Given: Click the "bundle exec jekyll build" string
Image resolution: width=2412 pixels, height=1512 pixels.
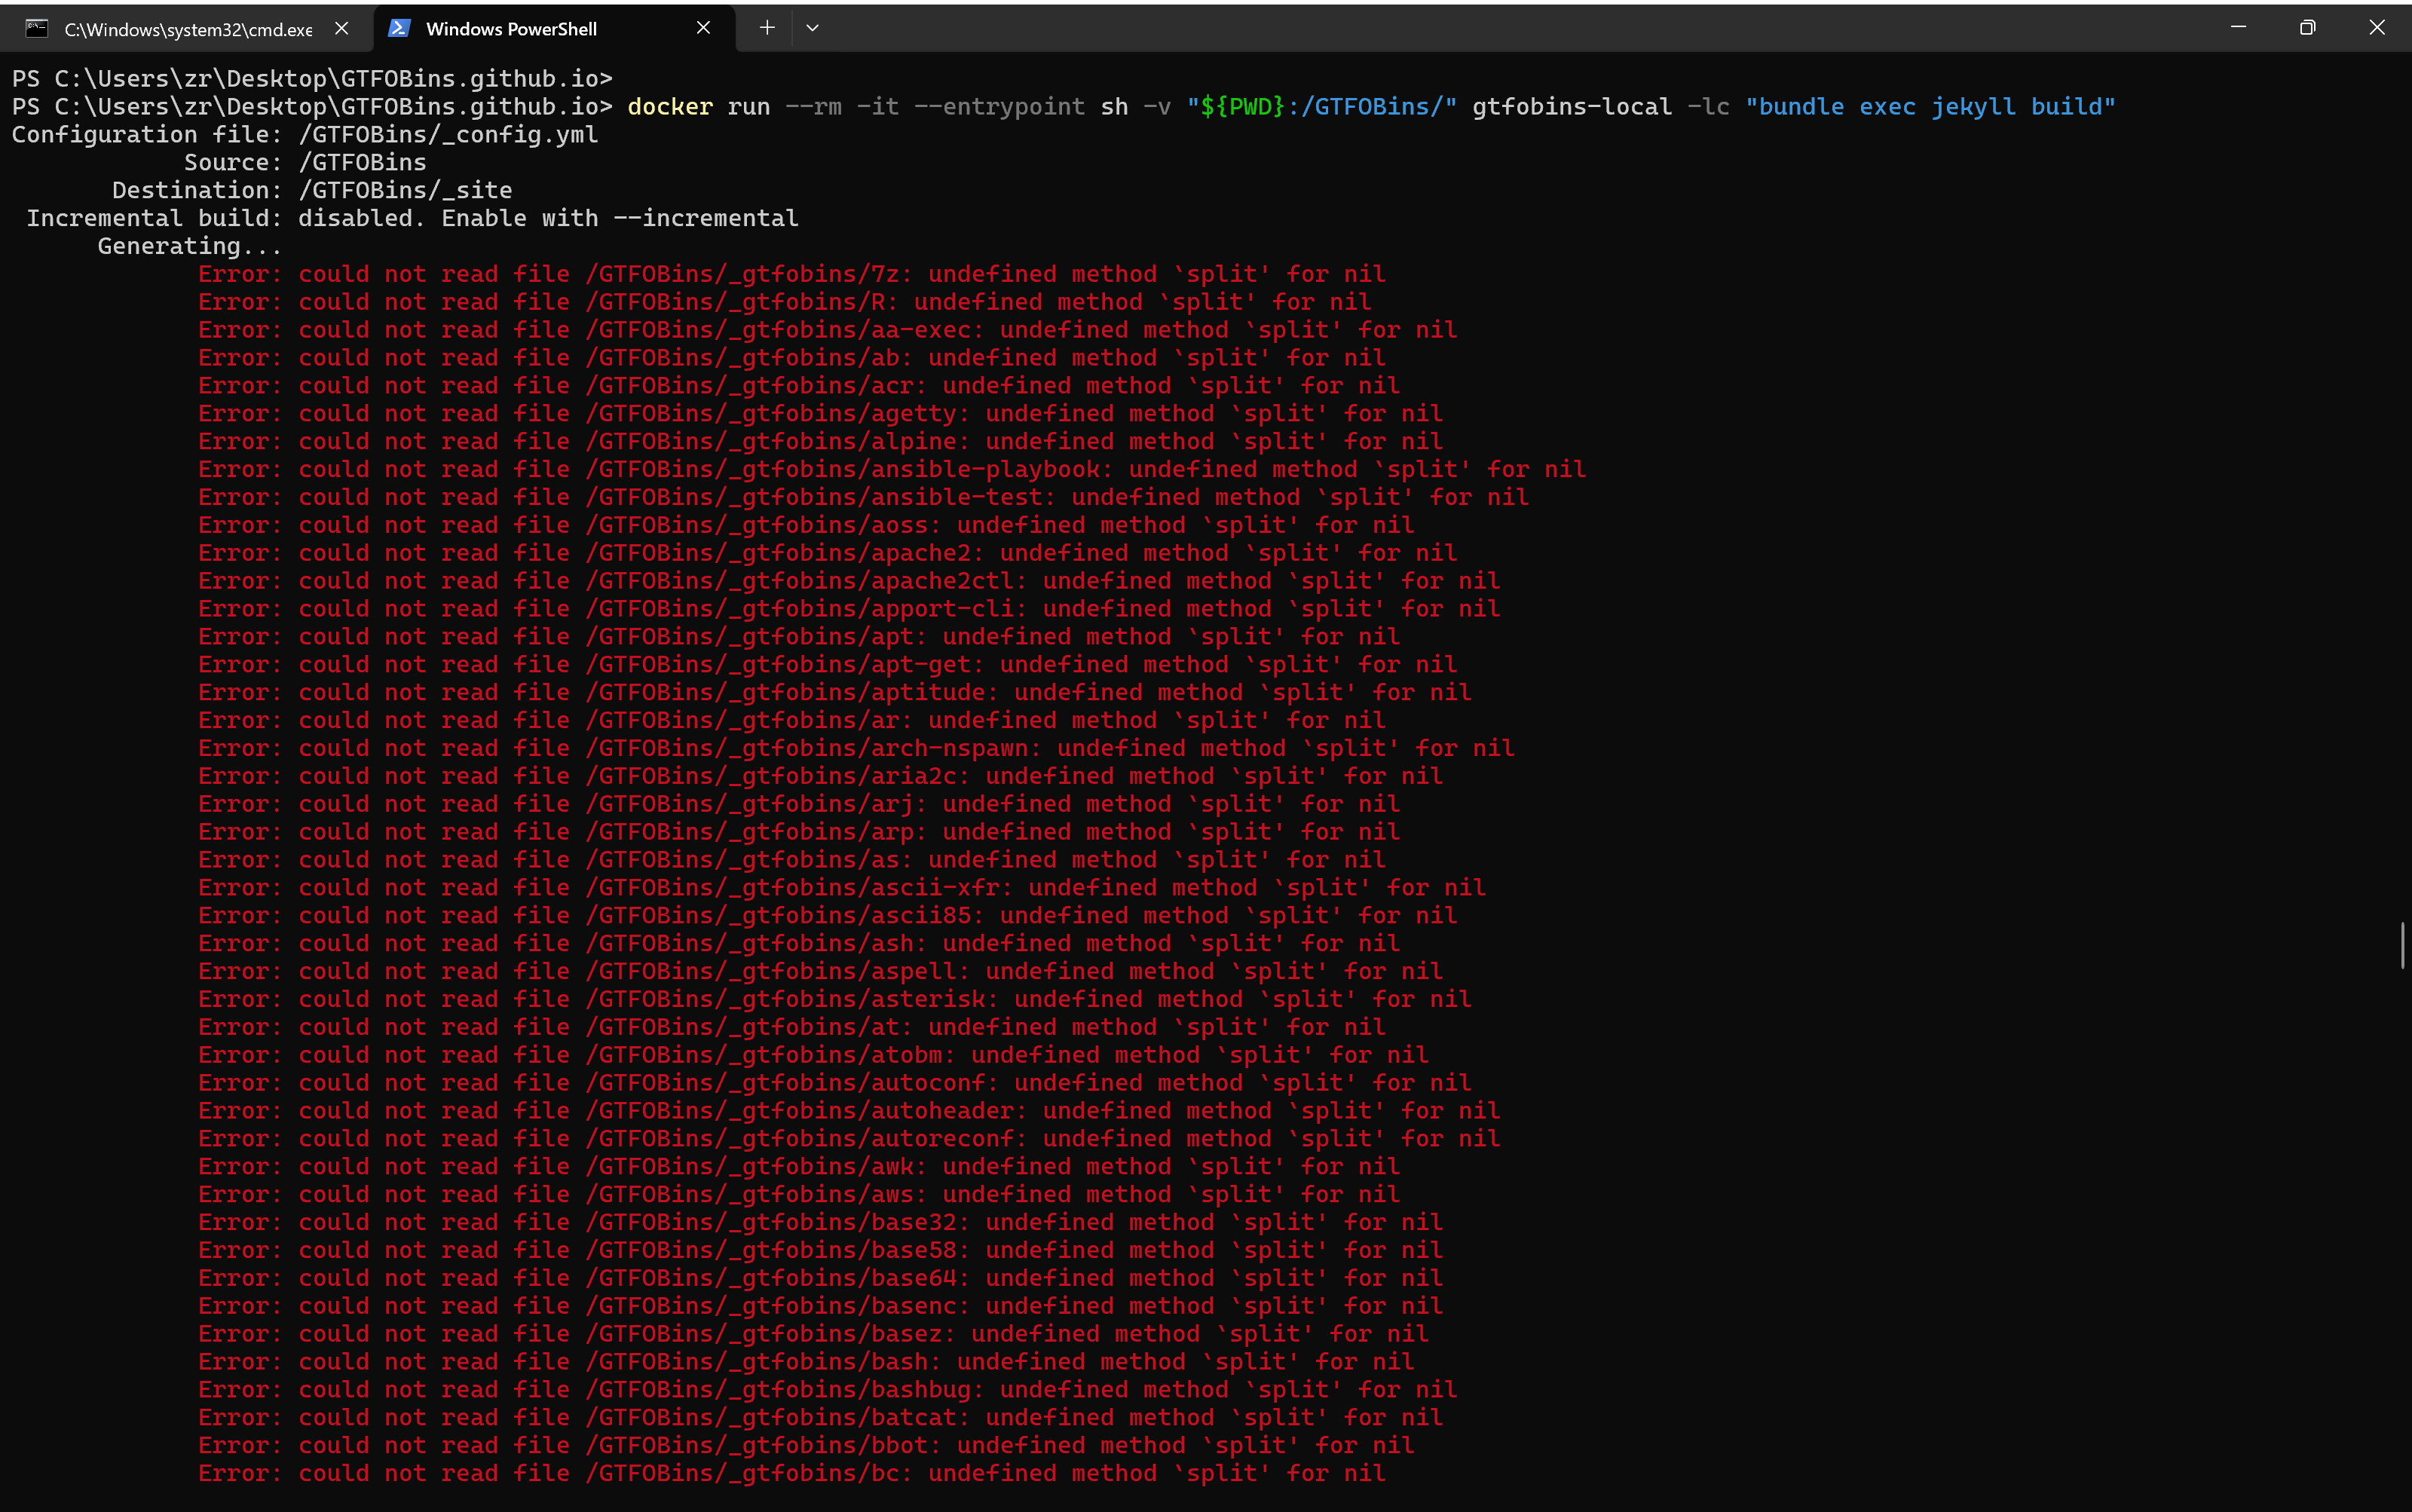Looking at the screenshot, I should click(1930, 107).
